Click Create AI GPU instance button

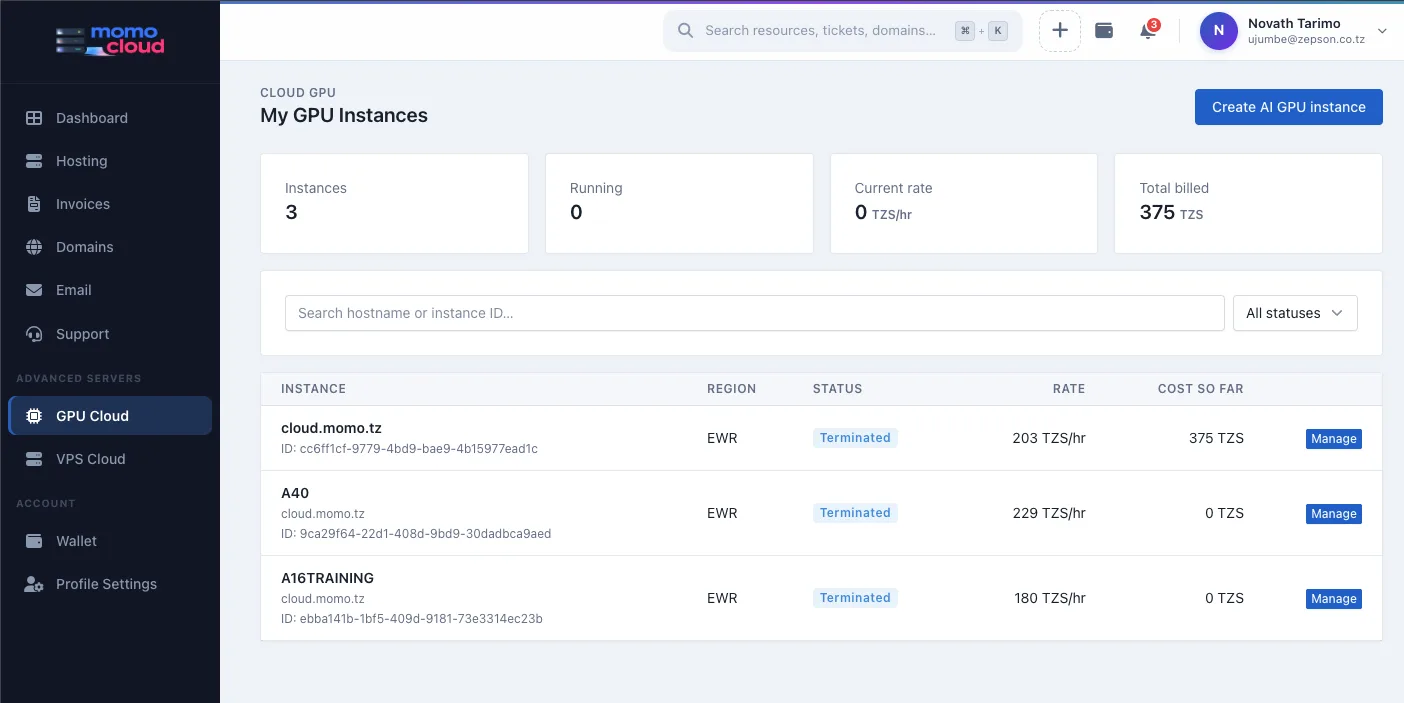click(x=1288, y=107)
